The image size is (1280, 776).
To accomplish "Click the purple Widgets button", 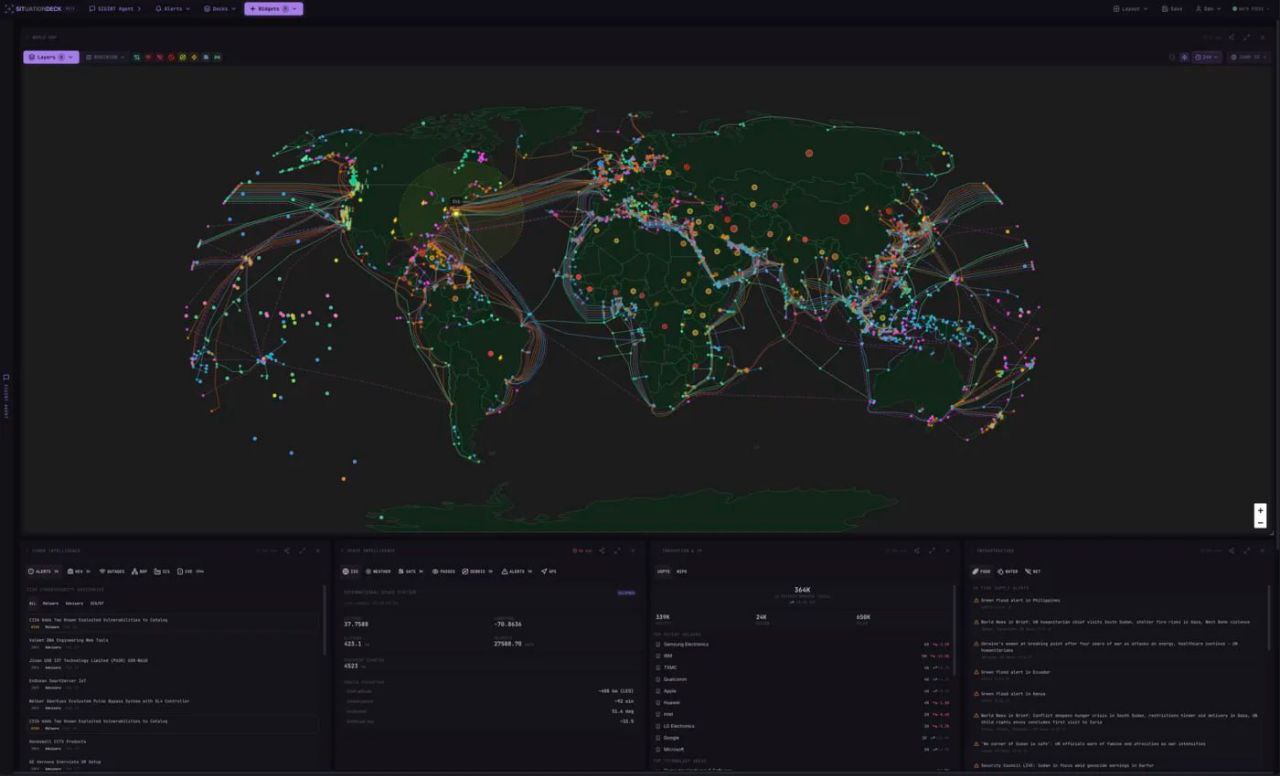I will pyautogui.click(x=273, y=9).
